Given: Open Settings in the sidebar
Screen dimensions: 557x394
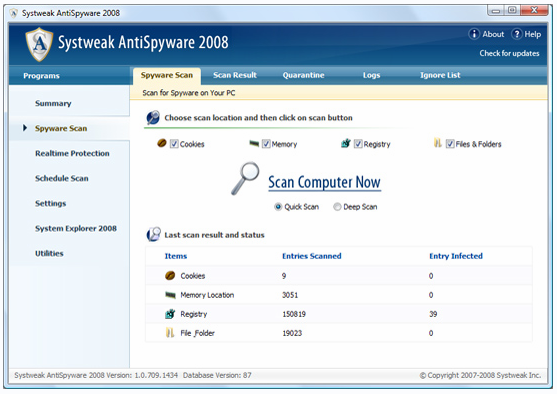Looking at the screenshot, I should [50, 203].
